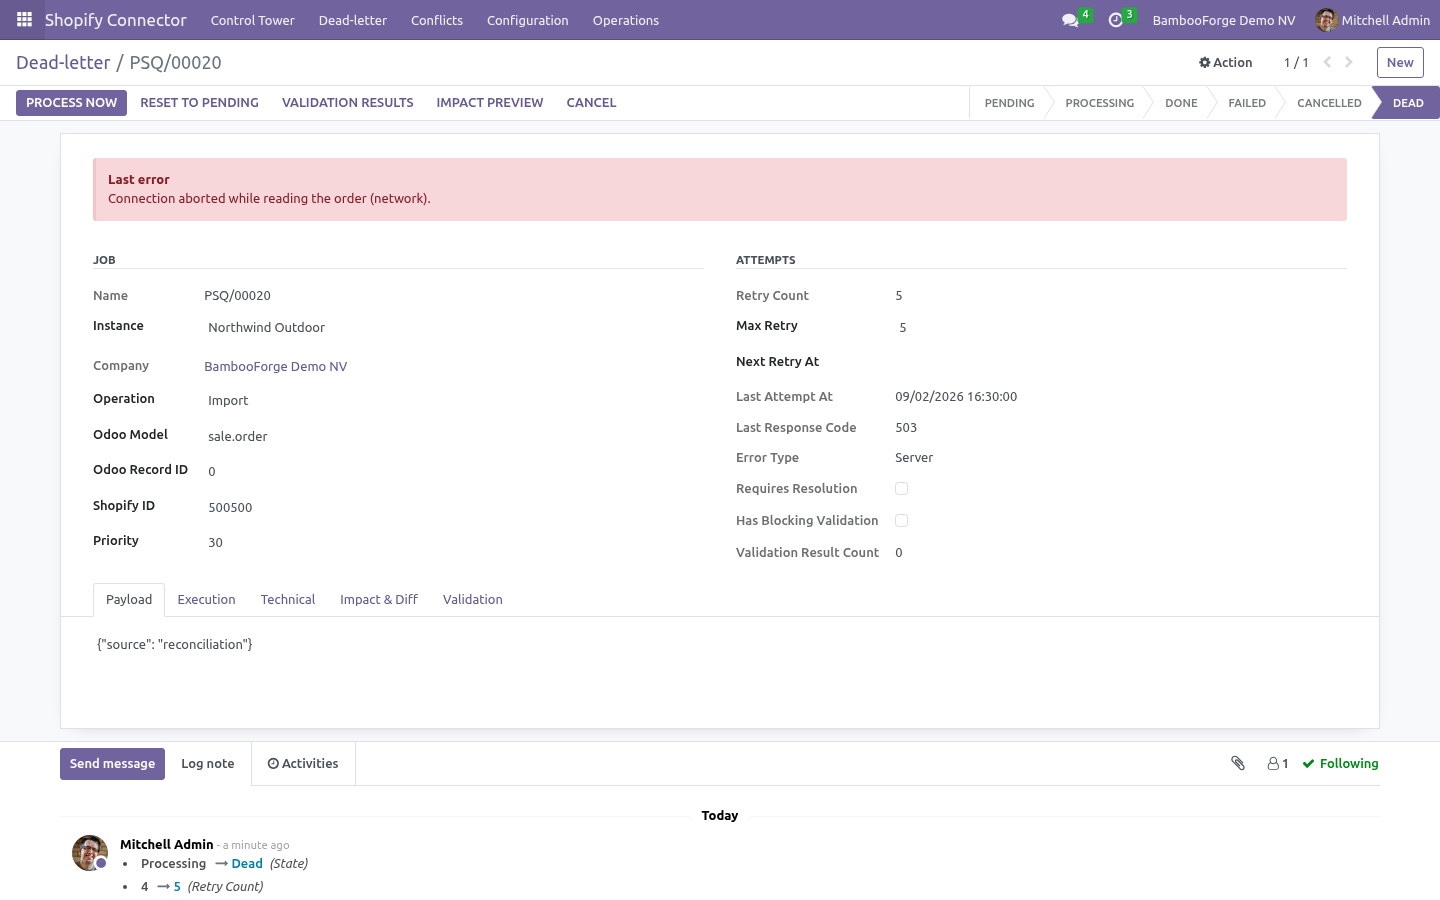Open company switcher BambooForge Demo NV

point(1224,20)
